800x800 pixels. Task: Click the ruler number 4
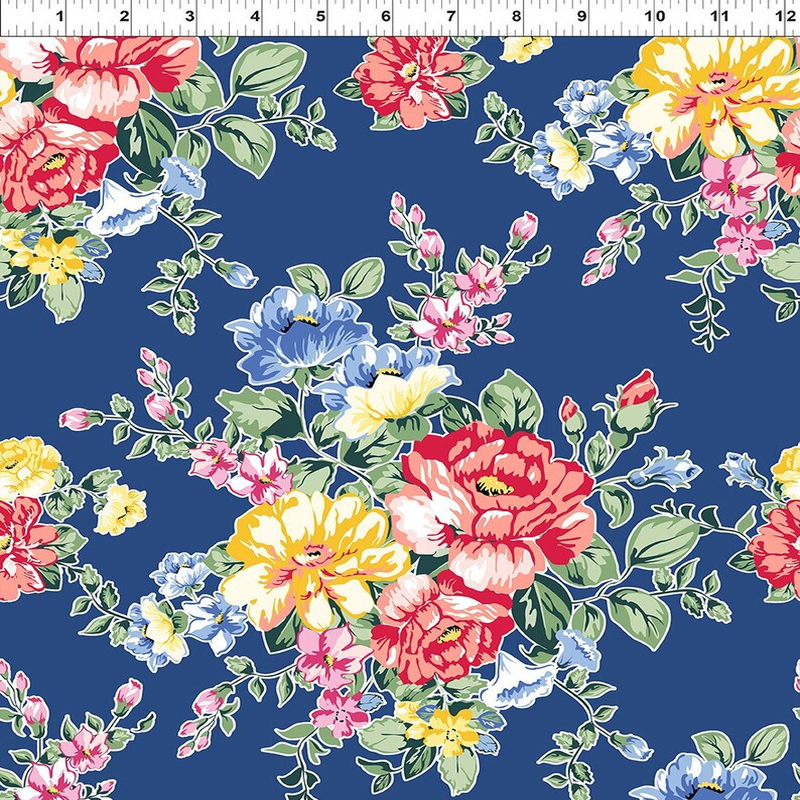point(255,16)
